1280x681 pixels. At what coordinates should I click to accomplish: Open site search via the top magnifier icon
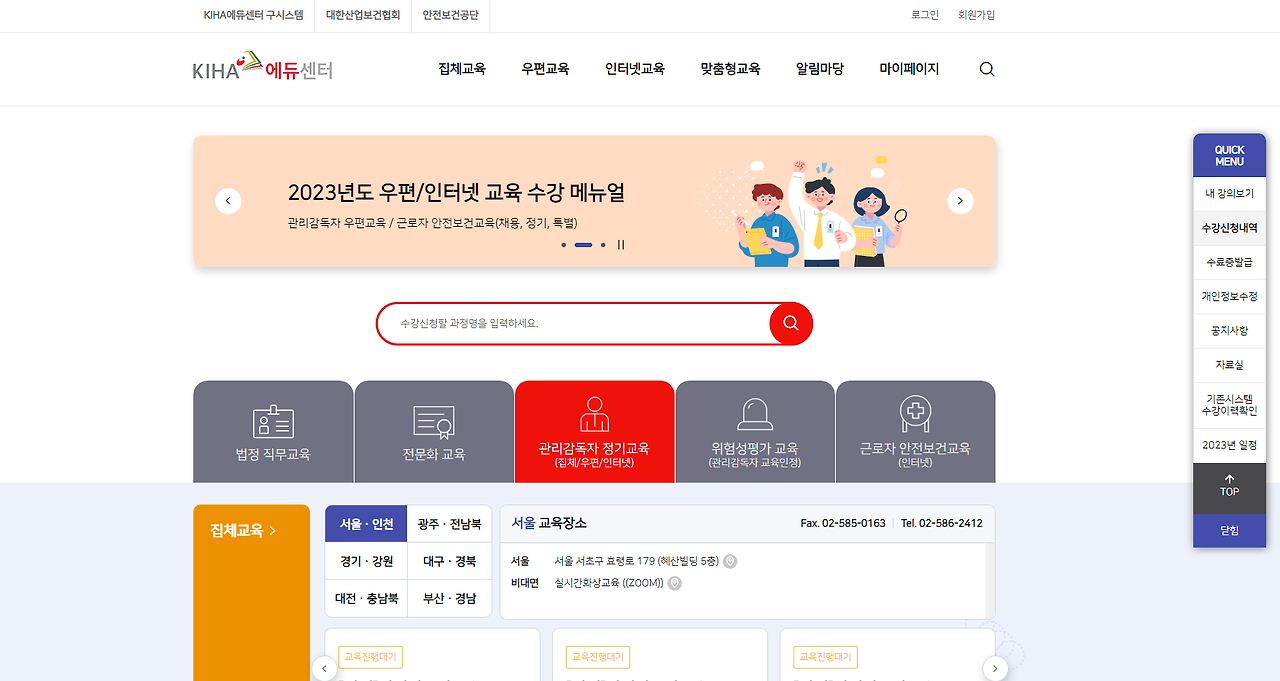pyautogui.click(x=986, y=69)
